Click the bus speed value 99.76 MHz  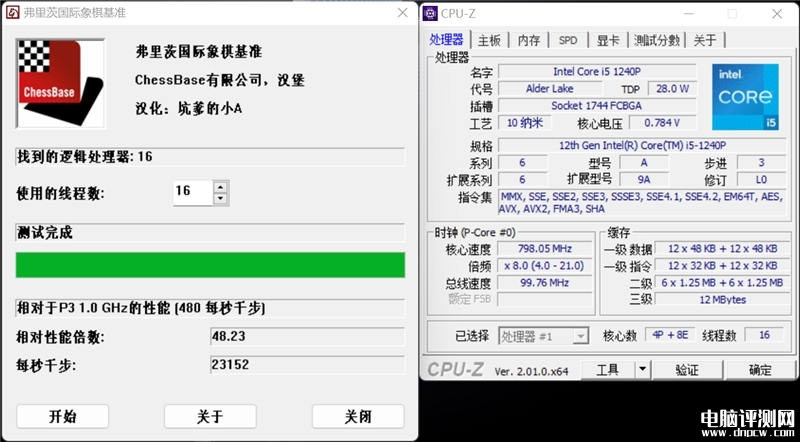coord(545,282)
